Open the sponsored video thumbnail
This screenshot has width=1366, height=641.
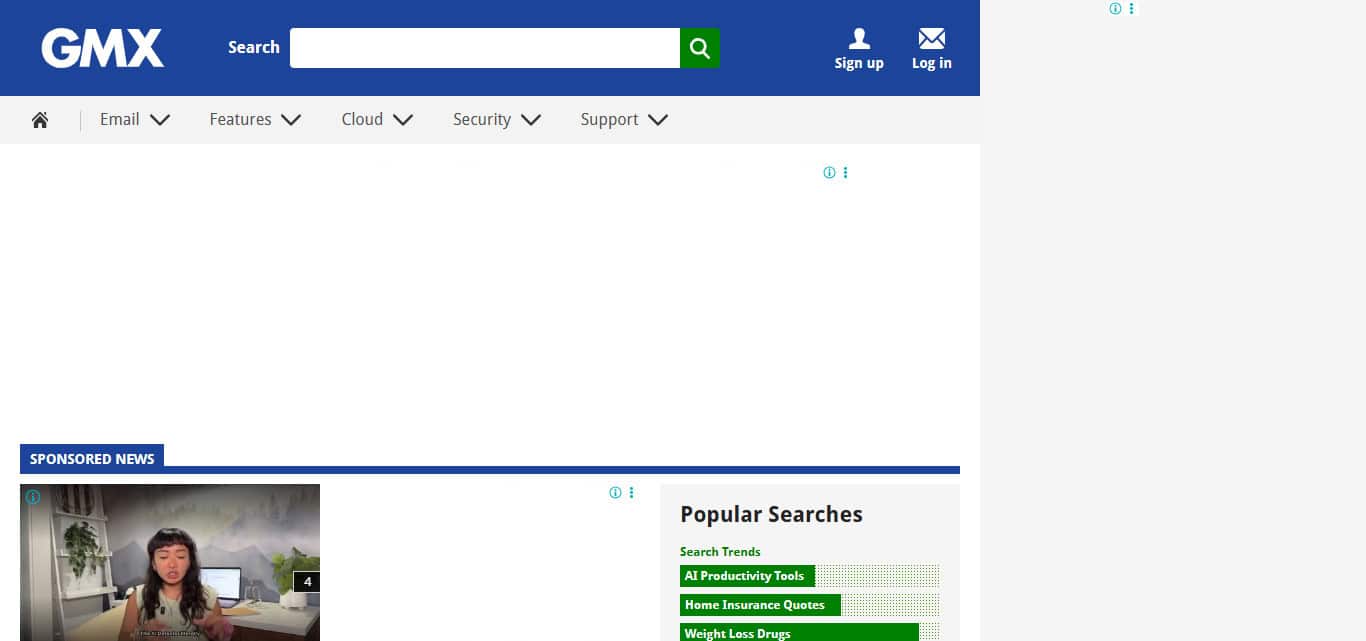pyautogui.click(x=170, y=562)
